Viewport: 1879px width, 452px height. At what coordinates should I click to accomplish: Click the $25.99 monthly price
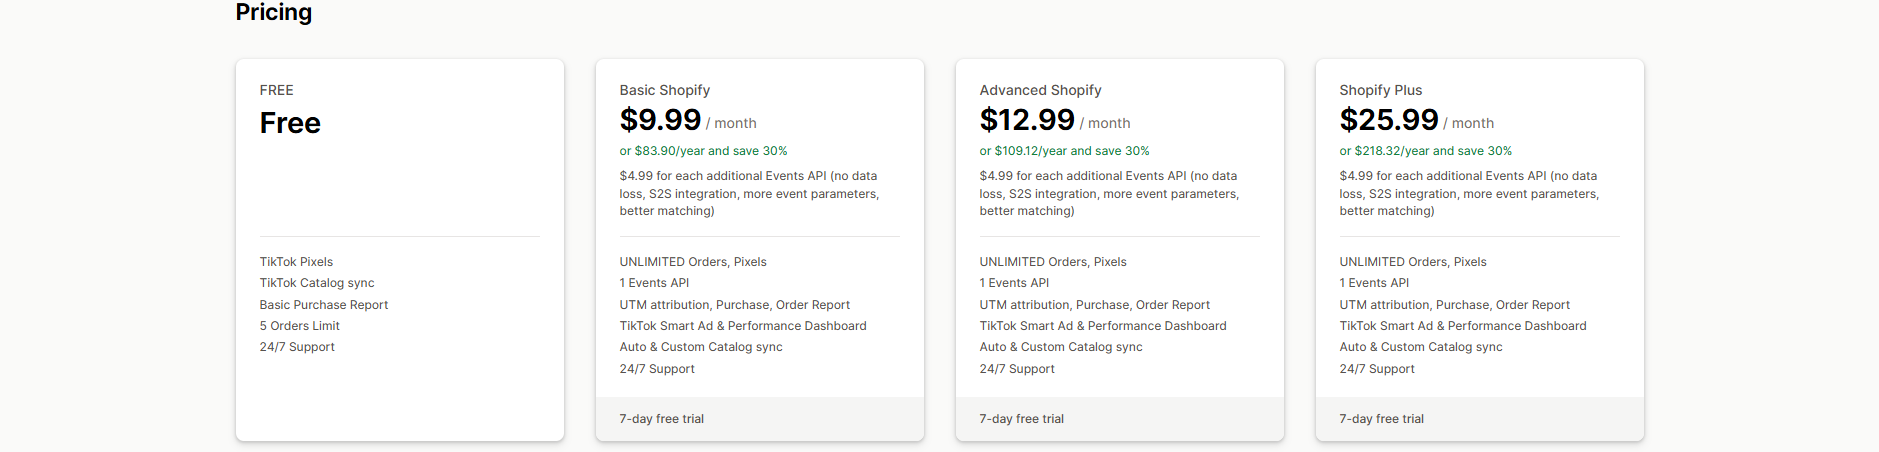point(1388,120)
